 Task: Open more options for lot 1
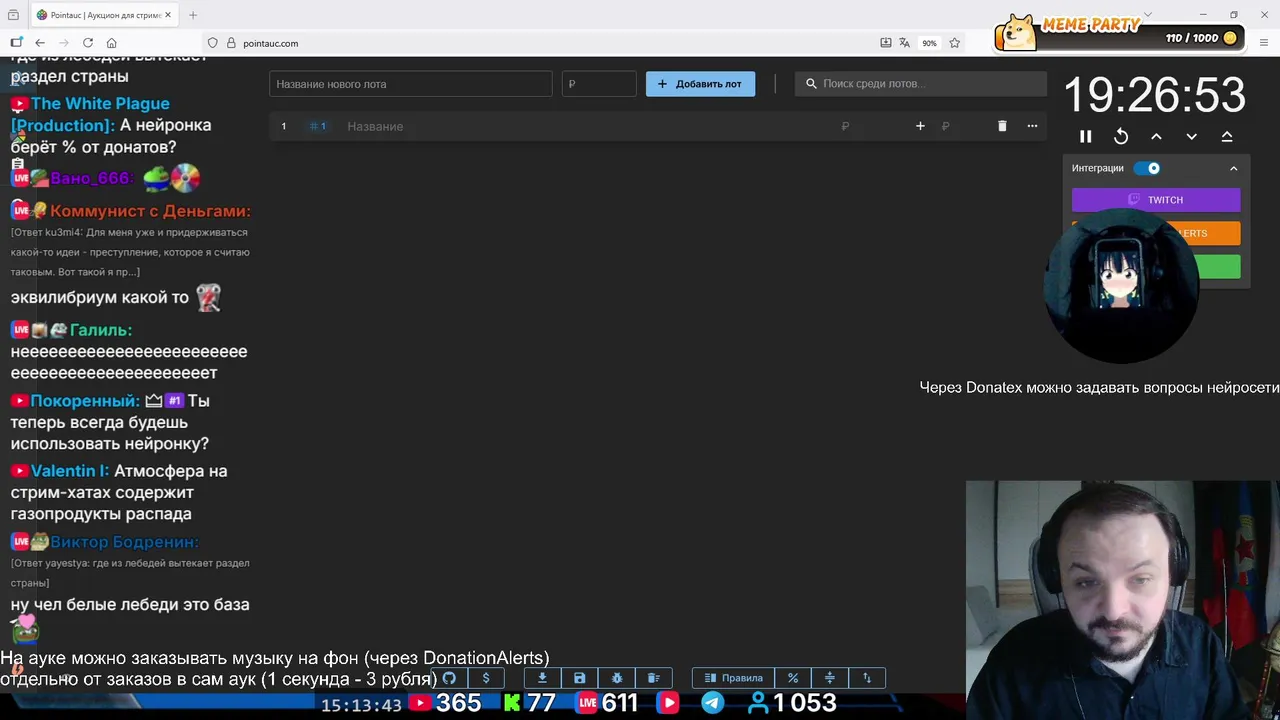pos(1032,126)
